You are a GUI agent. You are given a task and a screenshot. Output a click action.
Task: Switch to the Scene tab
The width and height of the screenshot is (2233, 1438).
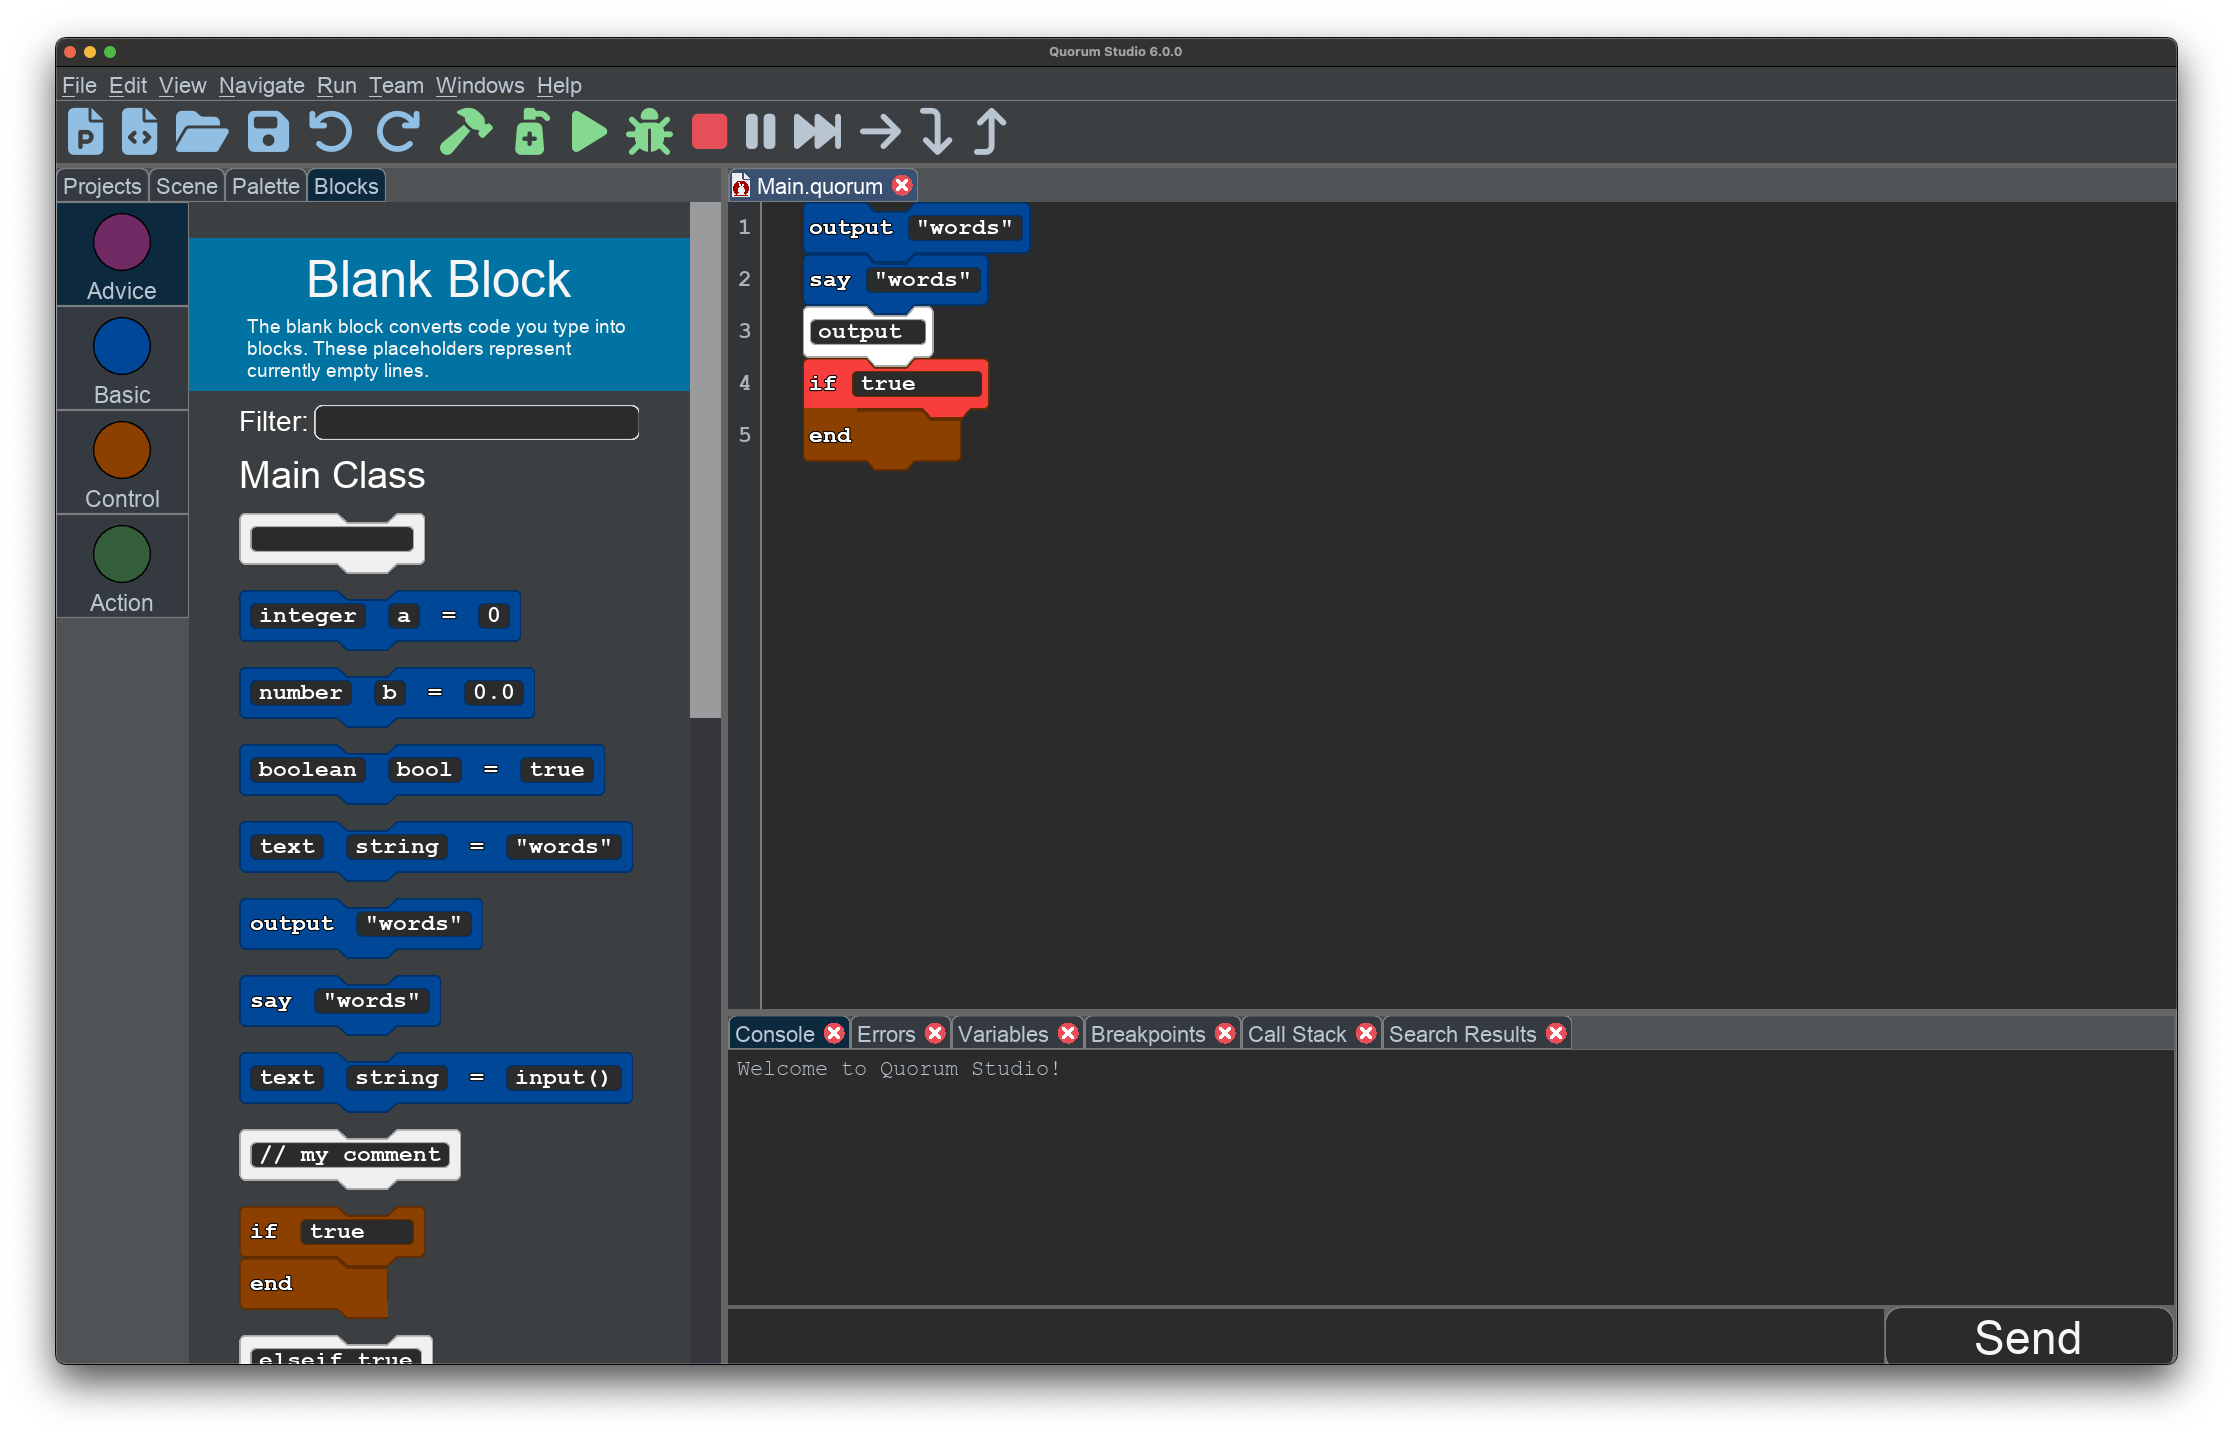pos(184,185)
